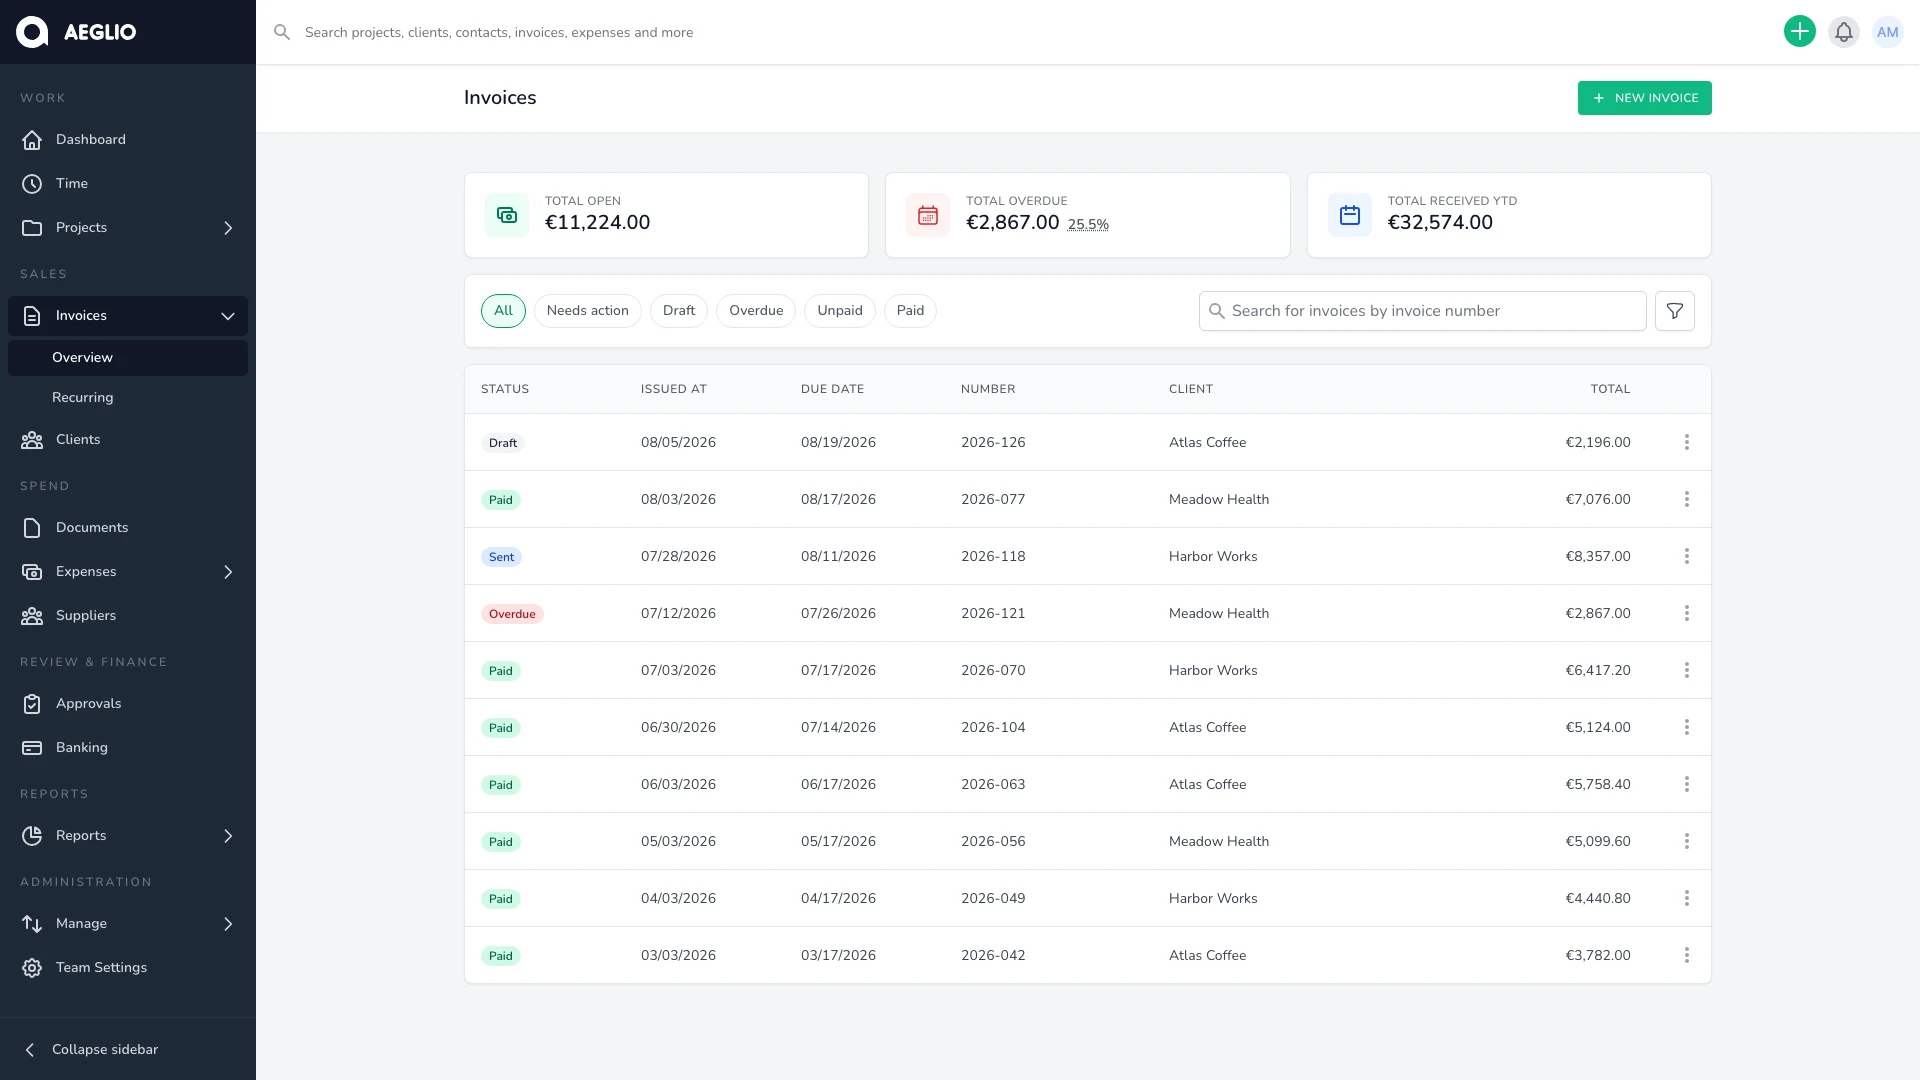Click the green plus quick-add icon

click(x=1800, y=32)
